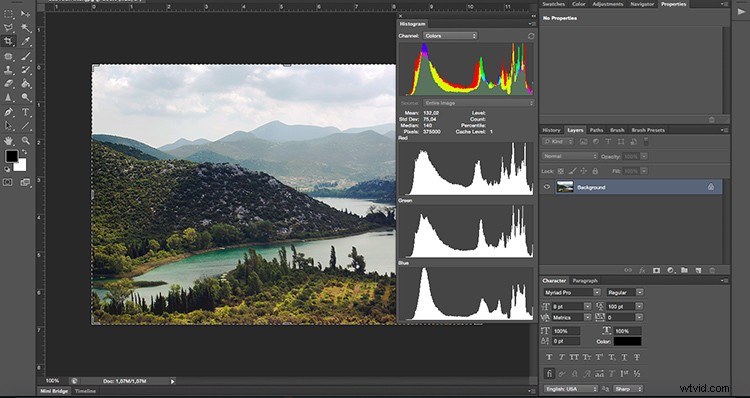Screen dimensions: 750x398
Task: Swap foreground and background colors
Action: click(24, 152)
